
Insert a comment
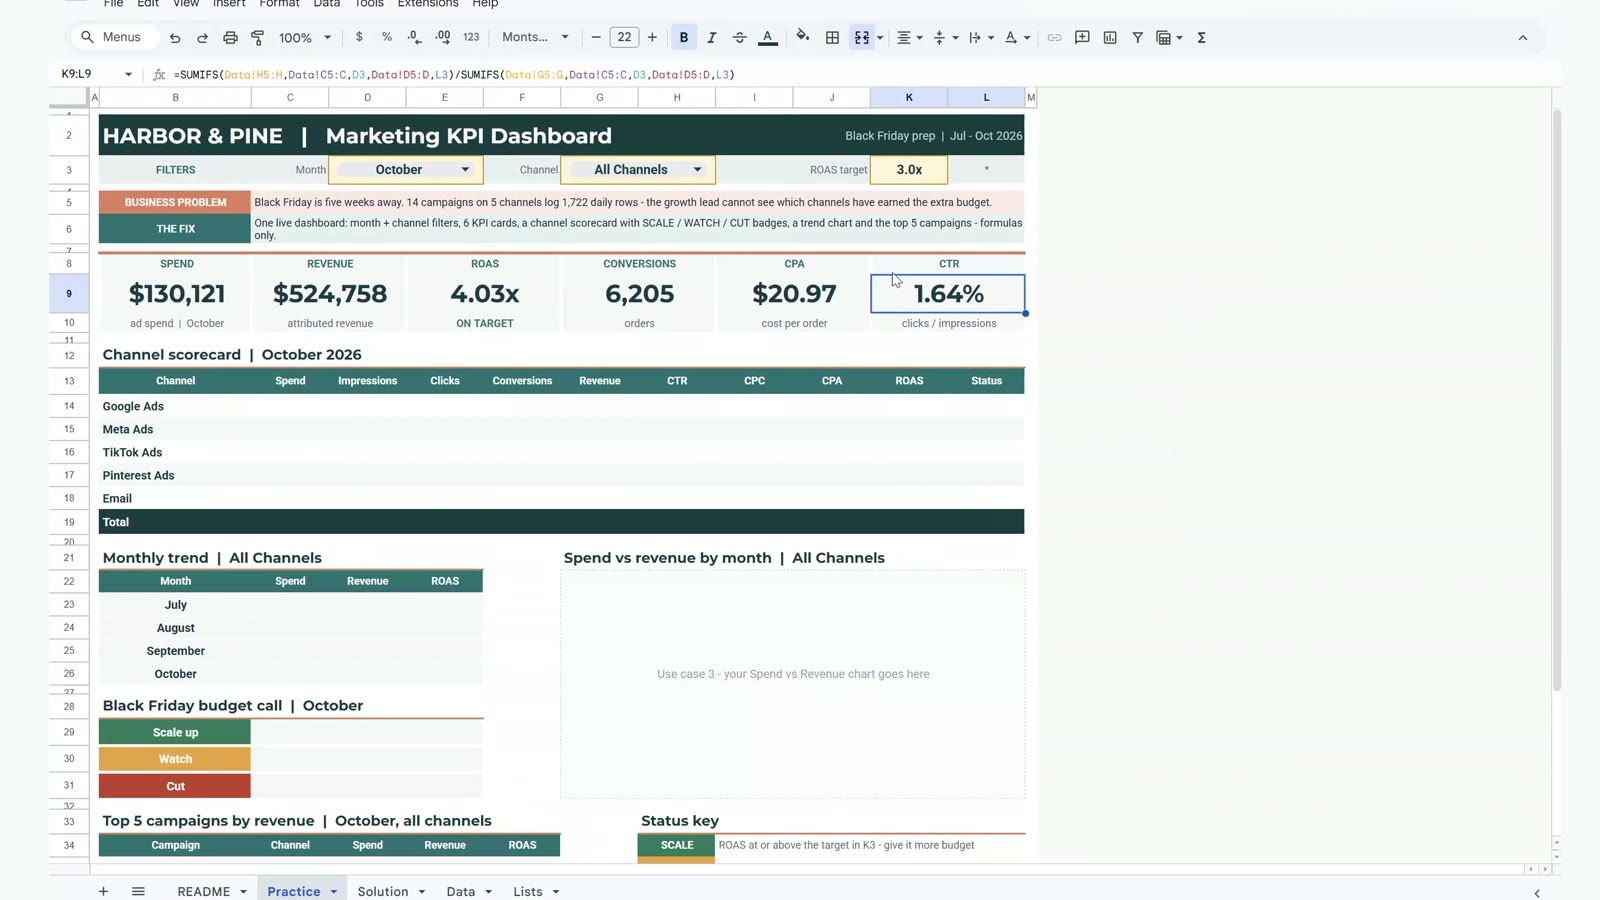click(1082, 37)
